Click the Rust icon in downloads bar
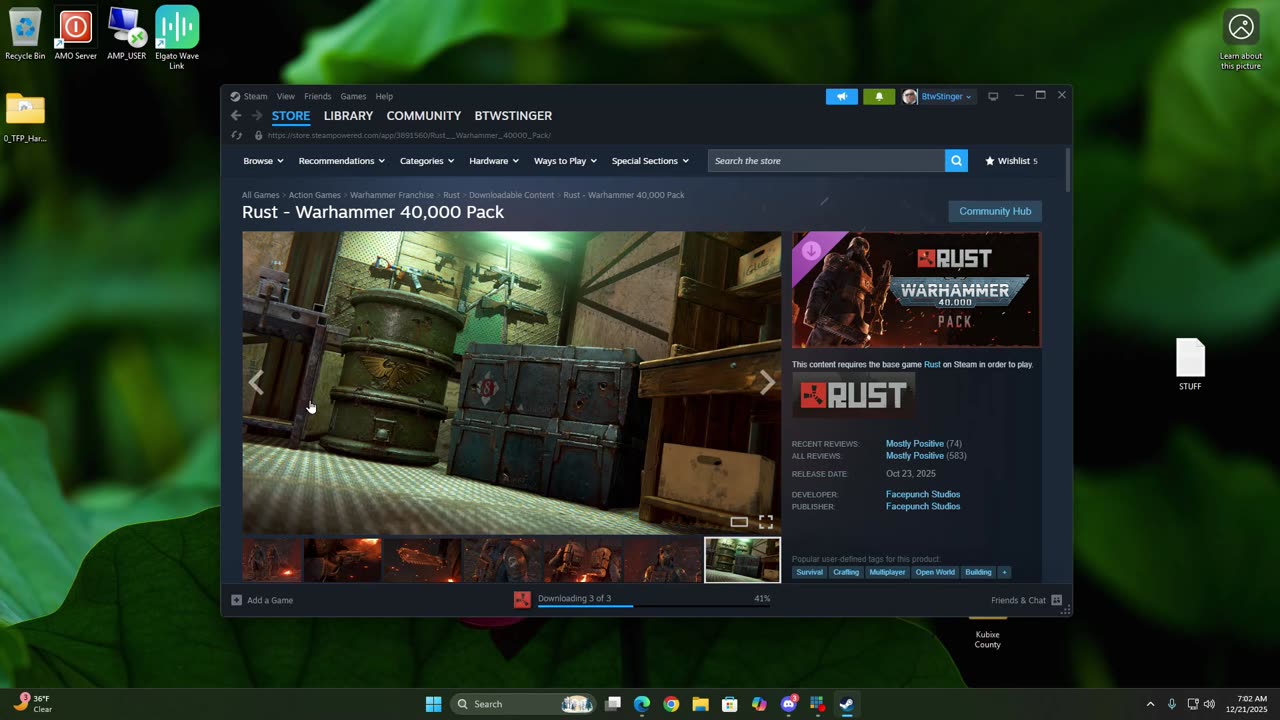Viewport: 1280px width, 720px height. point(522,600)
